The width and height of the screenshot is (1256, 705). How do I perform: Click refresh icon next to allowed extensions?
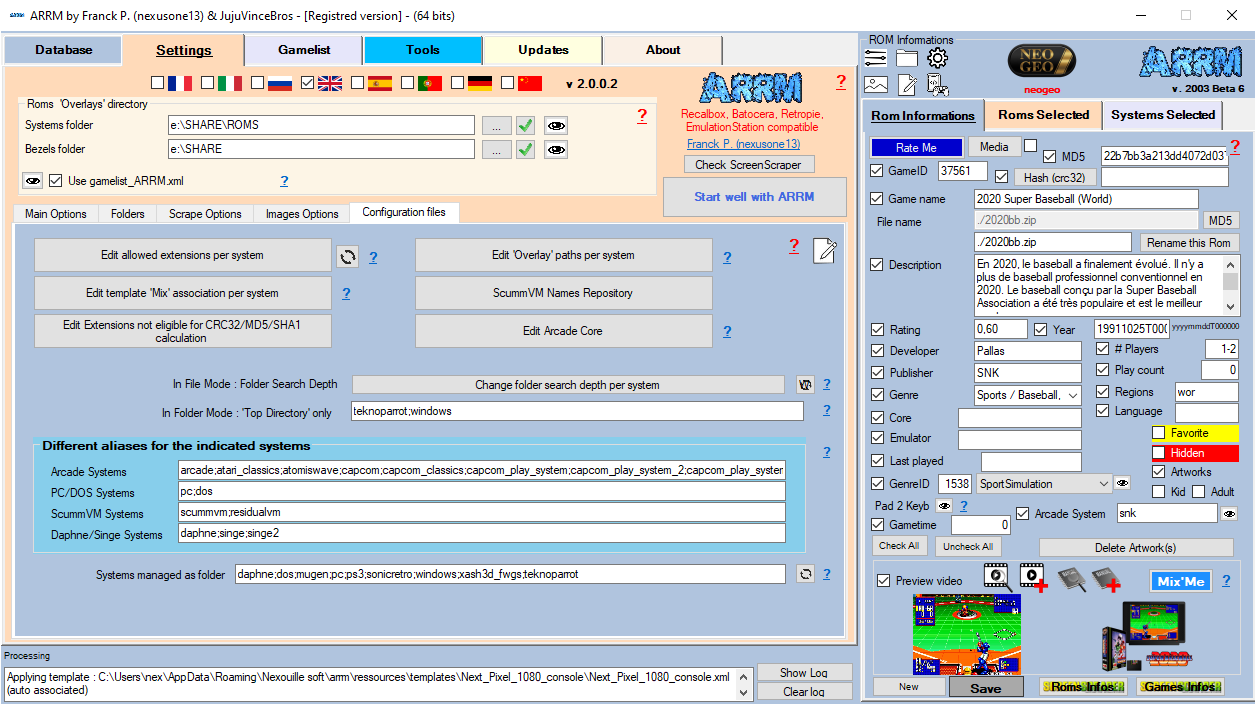pyautogui.click(x=347, y=256)
